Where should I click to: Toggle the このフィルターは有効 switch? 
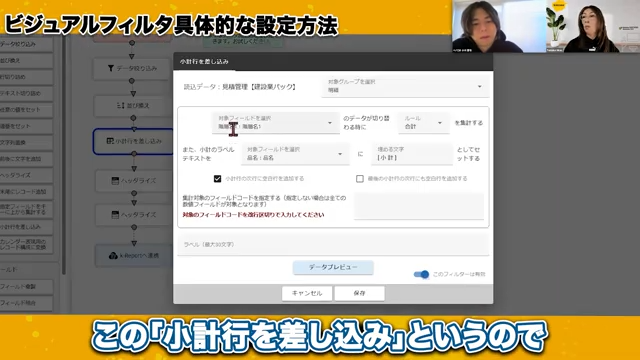(421, 274)
